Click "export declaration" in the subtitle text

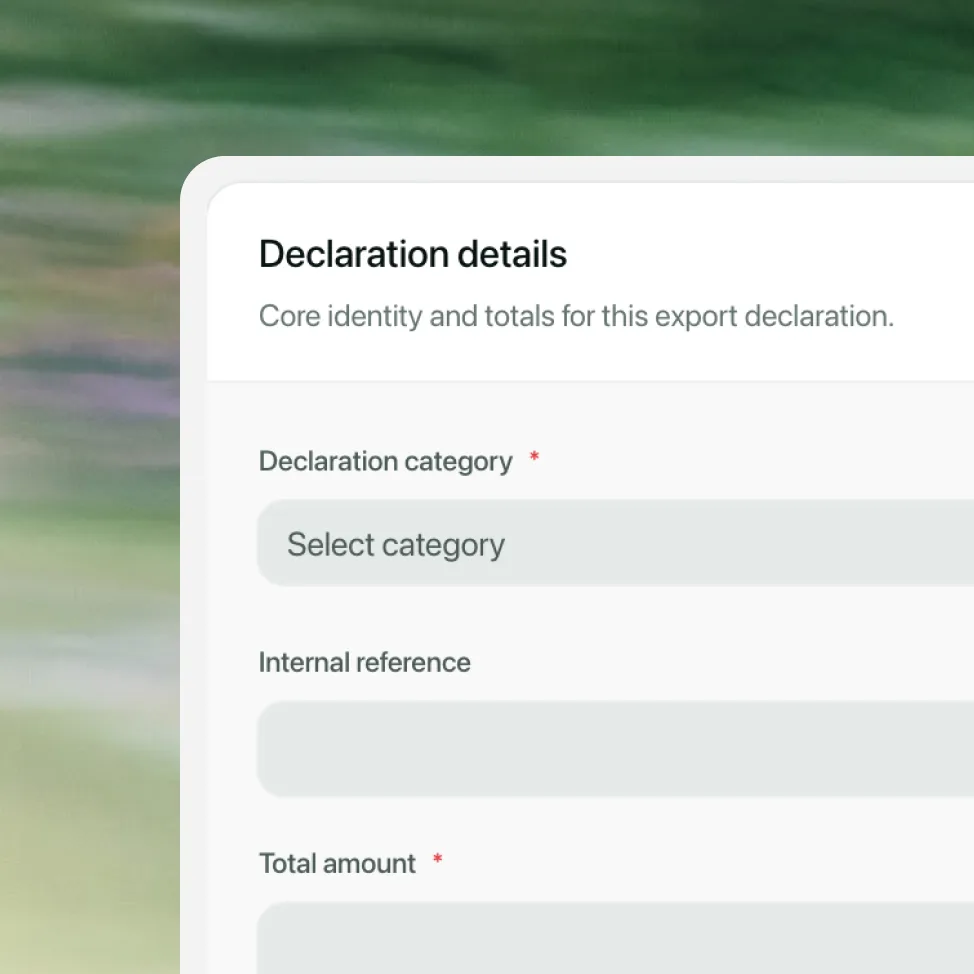tap(775, 316)
